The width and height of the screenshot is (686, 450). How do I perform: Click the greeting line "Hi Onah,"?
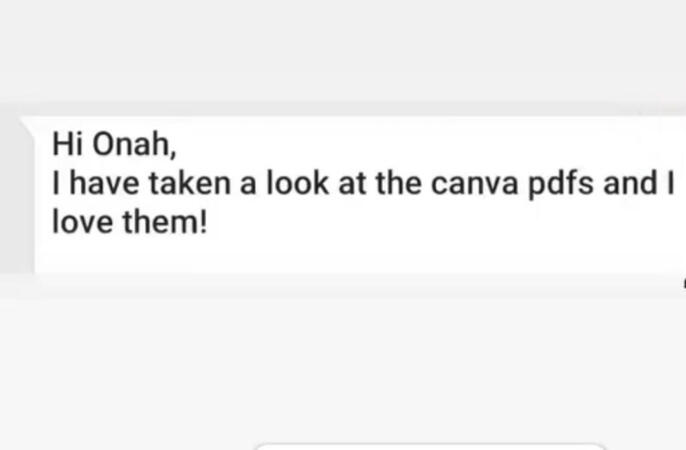(x=113, y=146)
